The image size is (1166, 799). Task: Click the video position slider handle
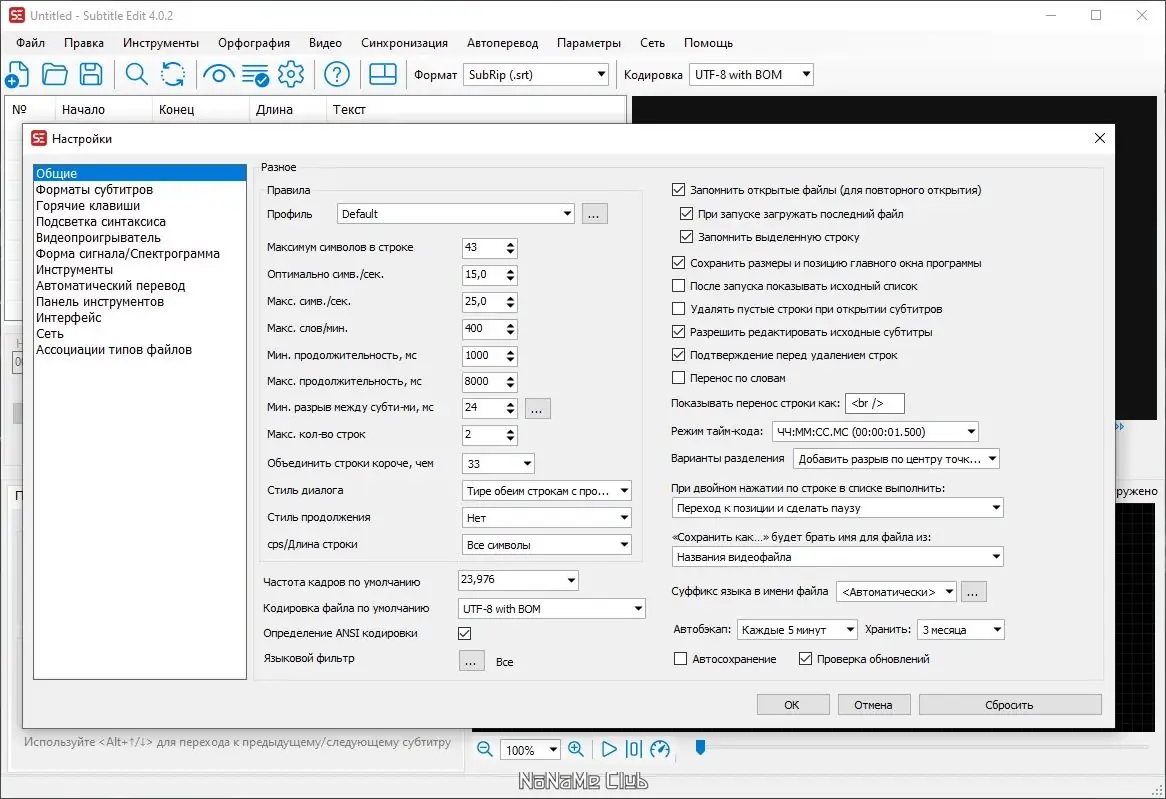coord(700,747)
